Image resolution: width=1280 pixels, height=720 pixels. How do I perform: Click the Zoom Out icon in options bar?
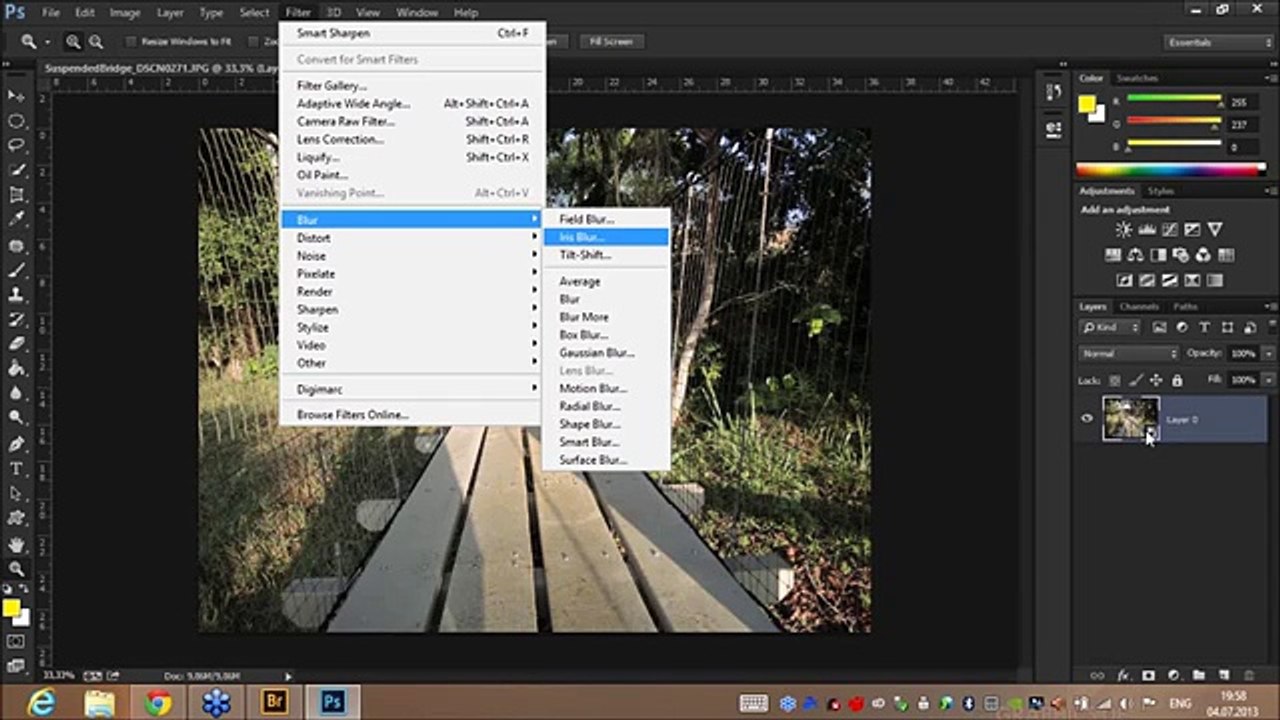(96, 42)
